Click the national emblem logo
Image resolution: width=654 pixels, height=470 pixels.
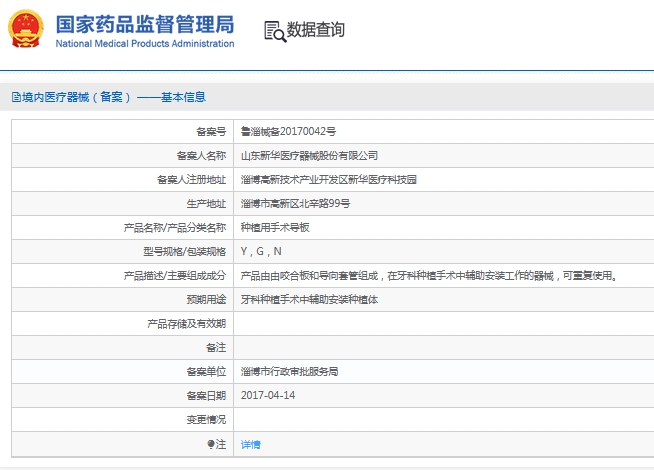click(x=26, y=29)
